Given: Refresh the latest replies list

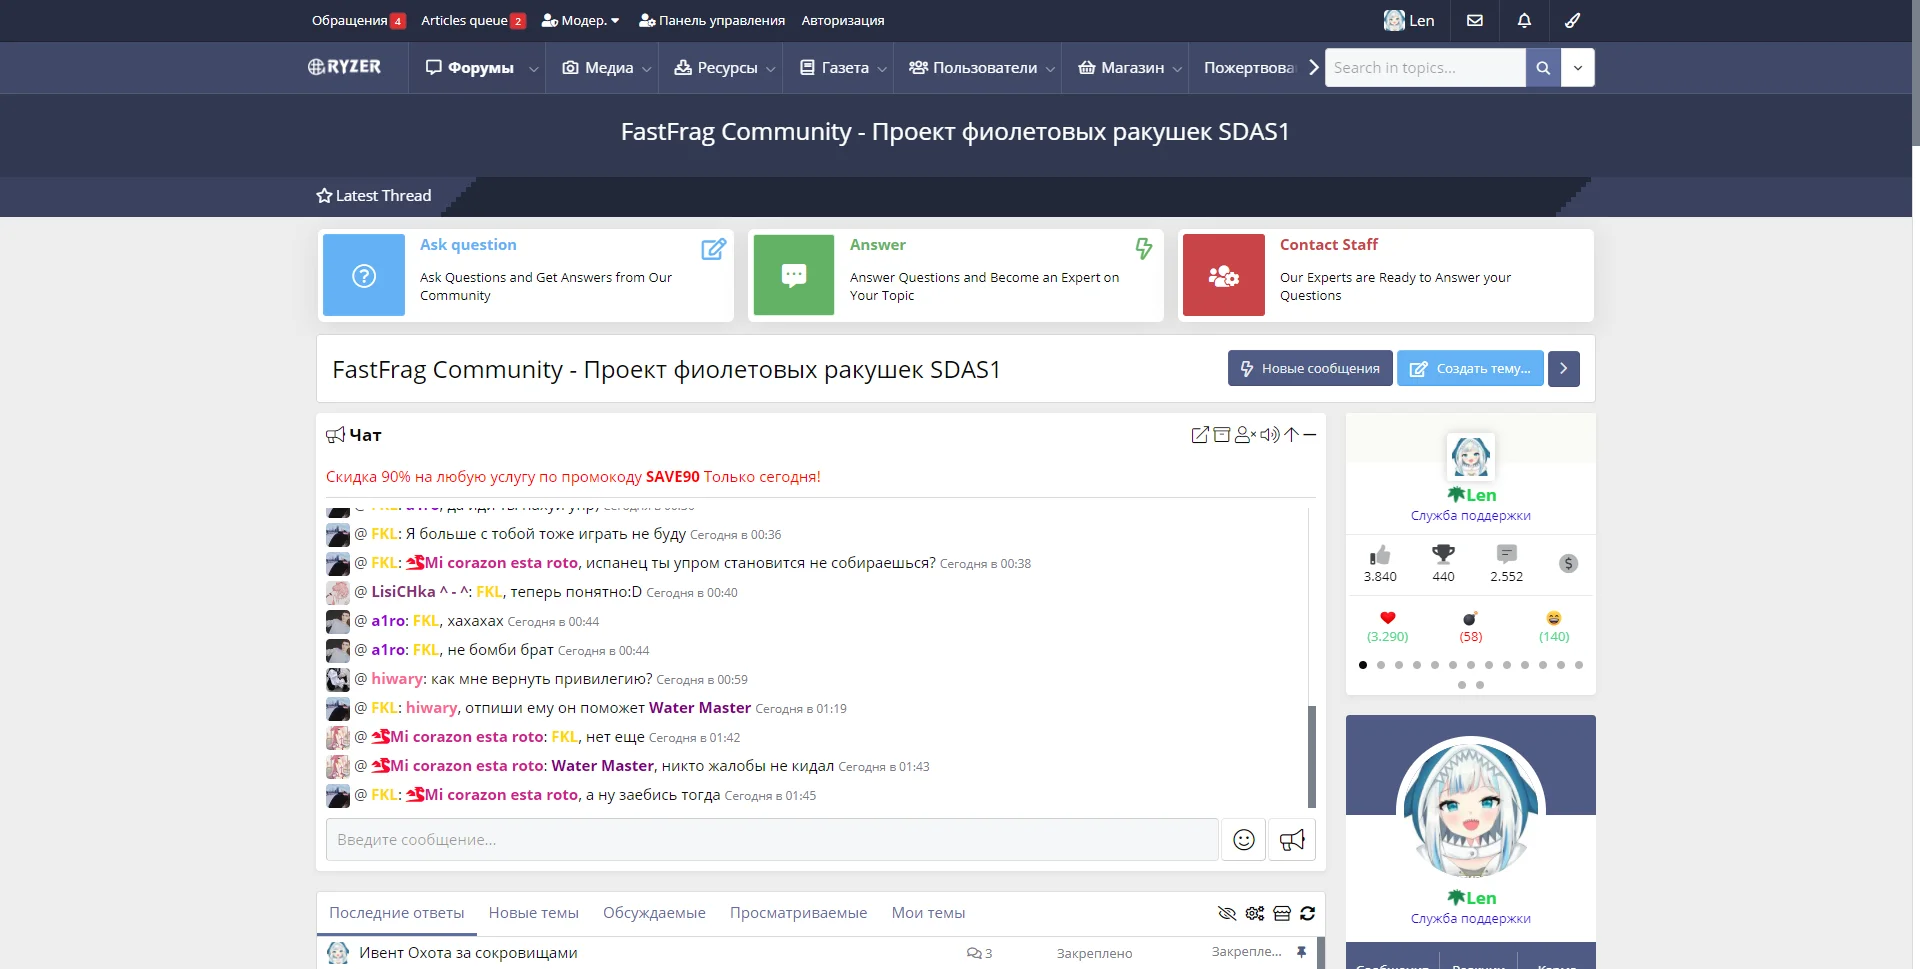Looking at the screenshot, I should point(1307,913).
